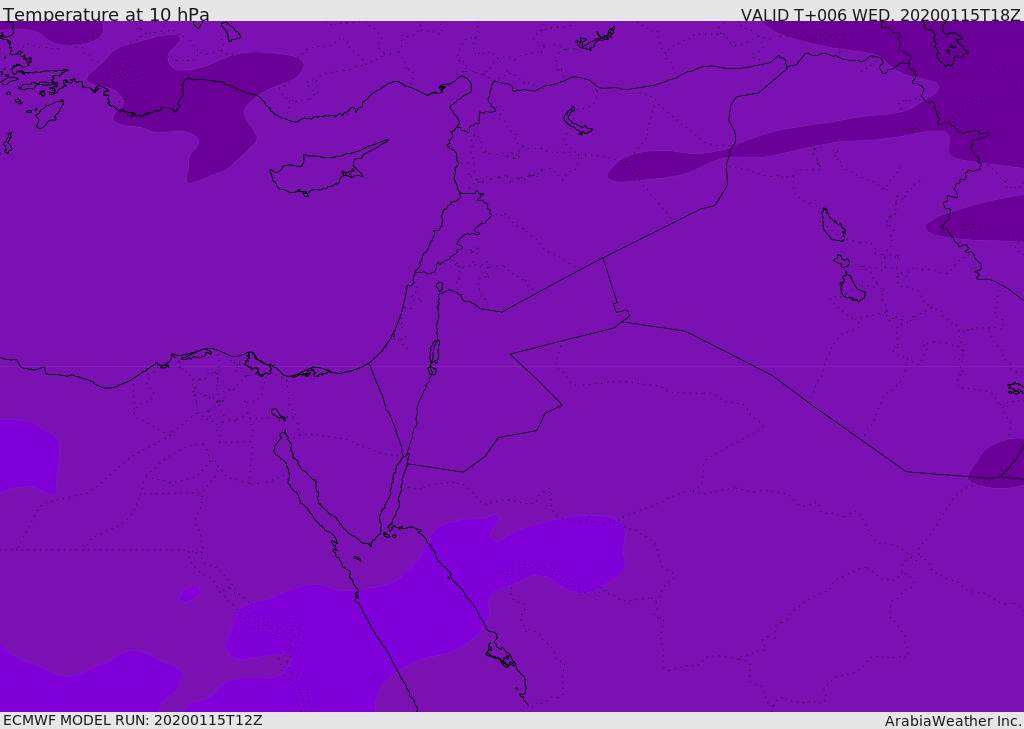Click the 'VALID T+006 WED. 20200115T18Z' label

[x=880, y=15]
